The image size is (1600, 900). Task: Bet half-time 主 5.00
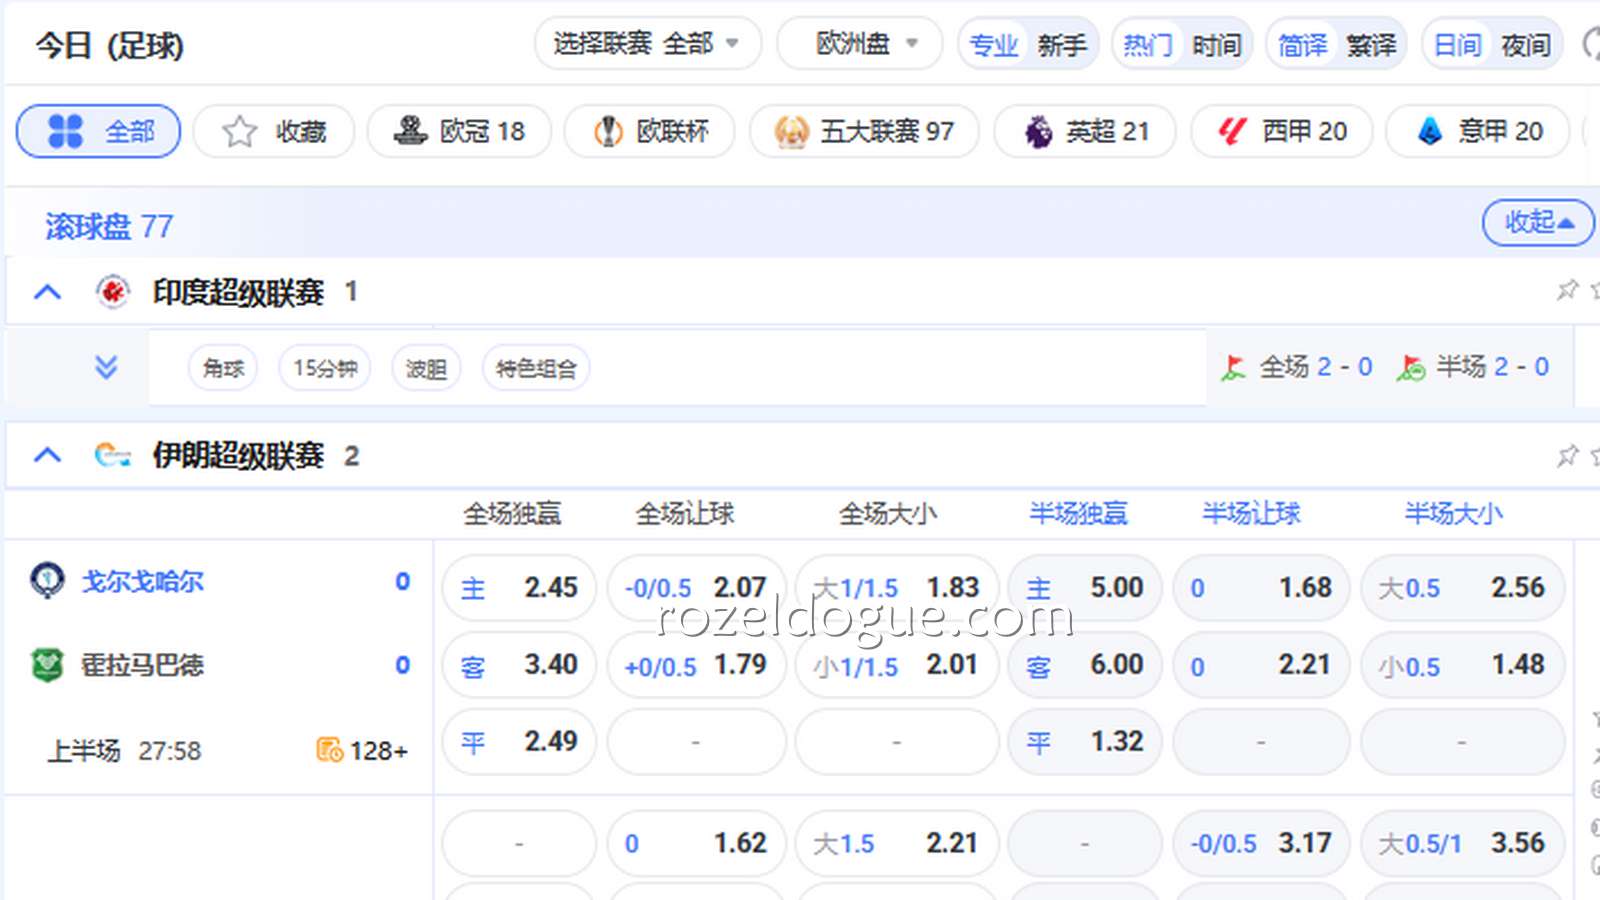pos(1085,588)
